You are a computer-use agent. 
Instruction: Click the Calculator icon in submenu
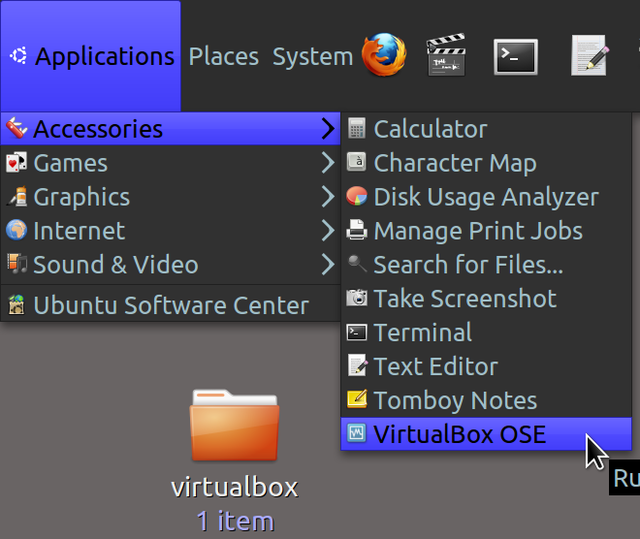click(x=357, y=129)
